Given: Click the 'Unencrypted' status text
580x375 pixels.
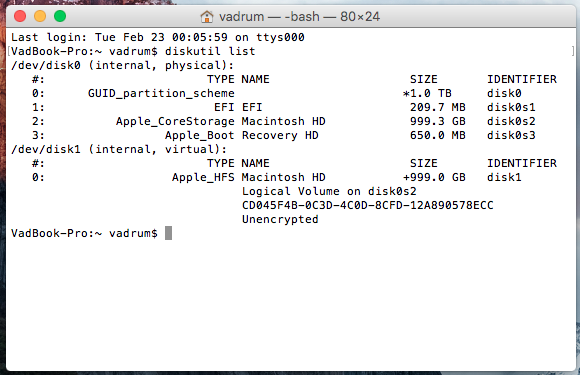Looking at the screenshot, I should click(x=280, y=219).
